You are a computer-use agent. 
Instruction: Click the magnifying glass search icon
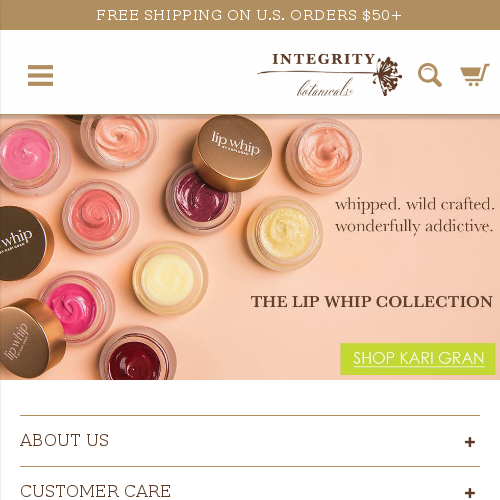tap(430, 75)
